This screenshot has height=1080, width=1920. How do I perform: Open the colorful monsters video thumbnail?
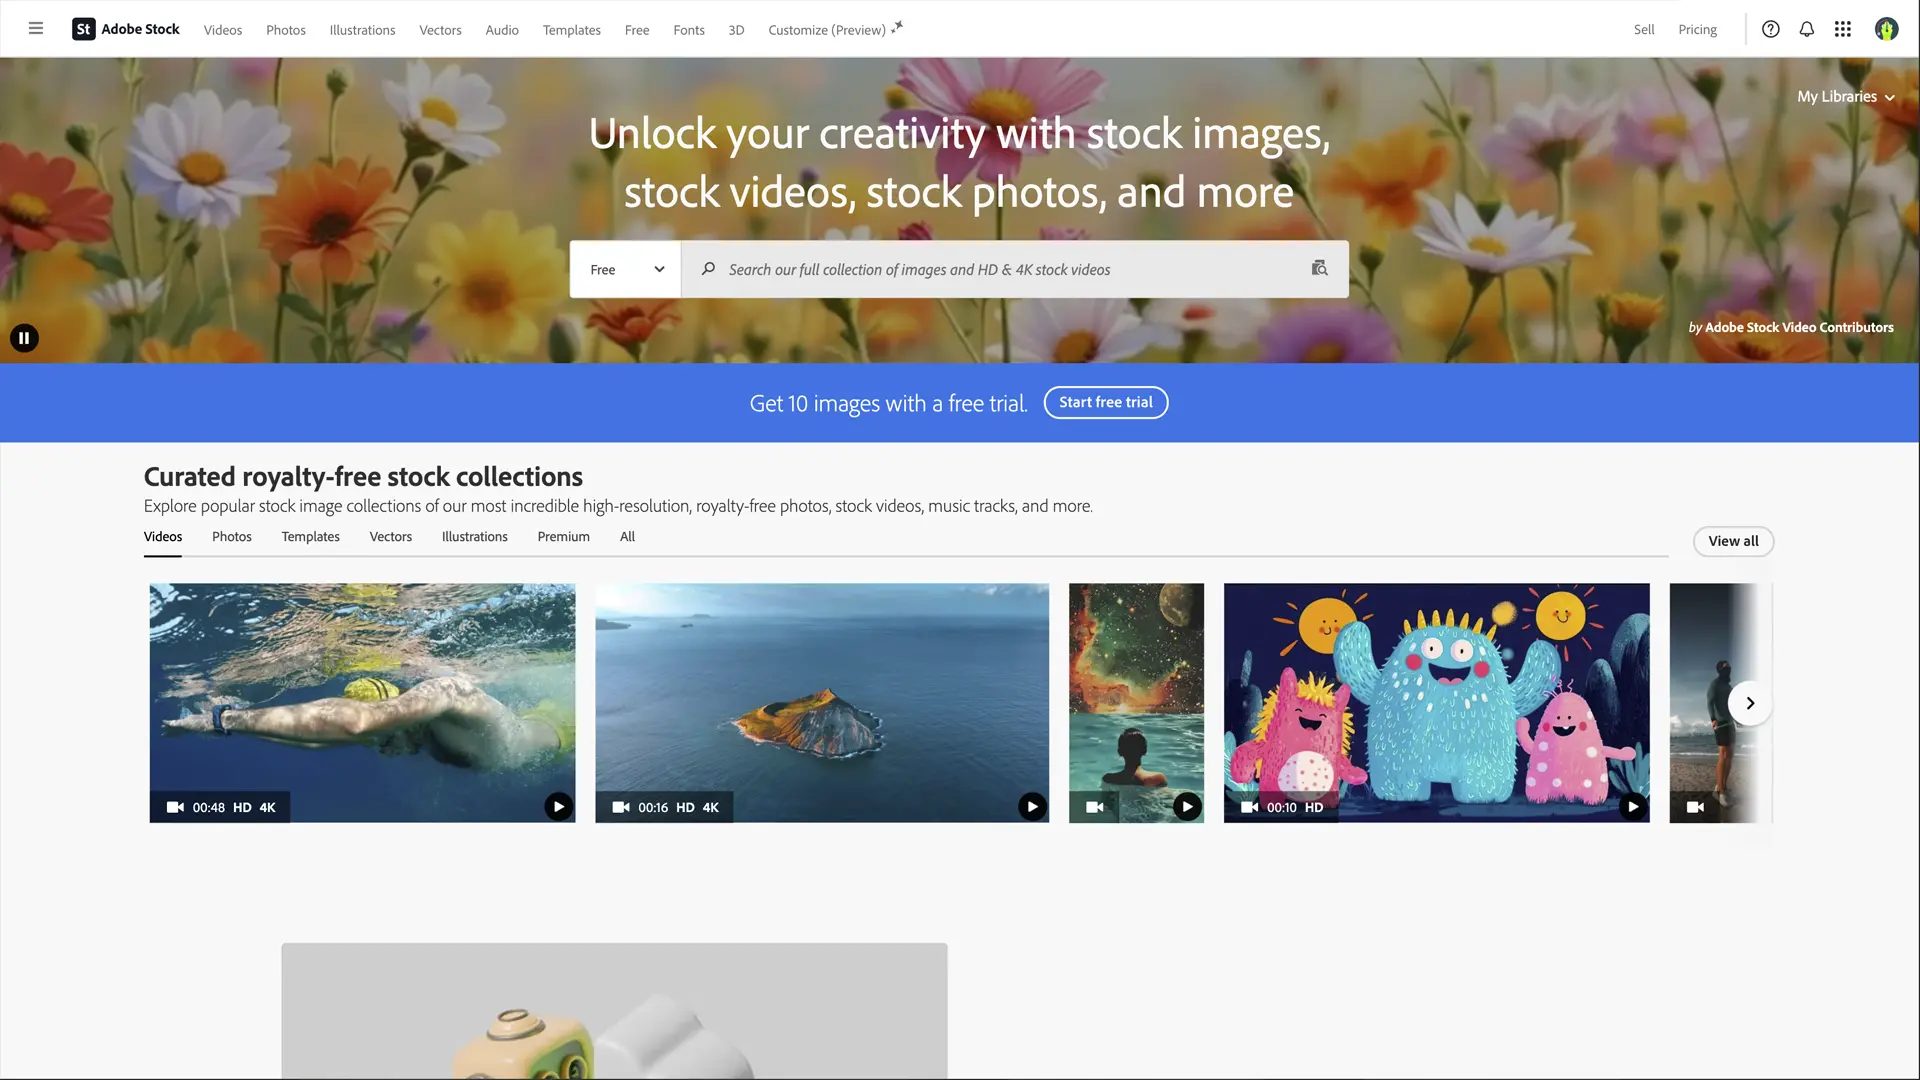pos(1437,703)
